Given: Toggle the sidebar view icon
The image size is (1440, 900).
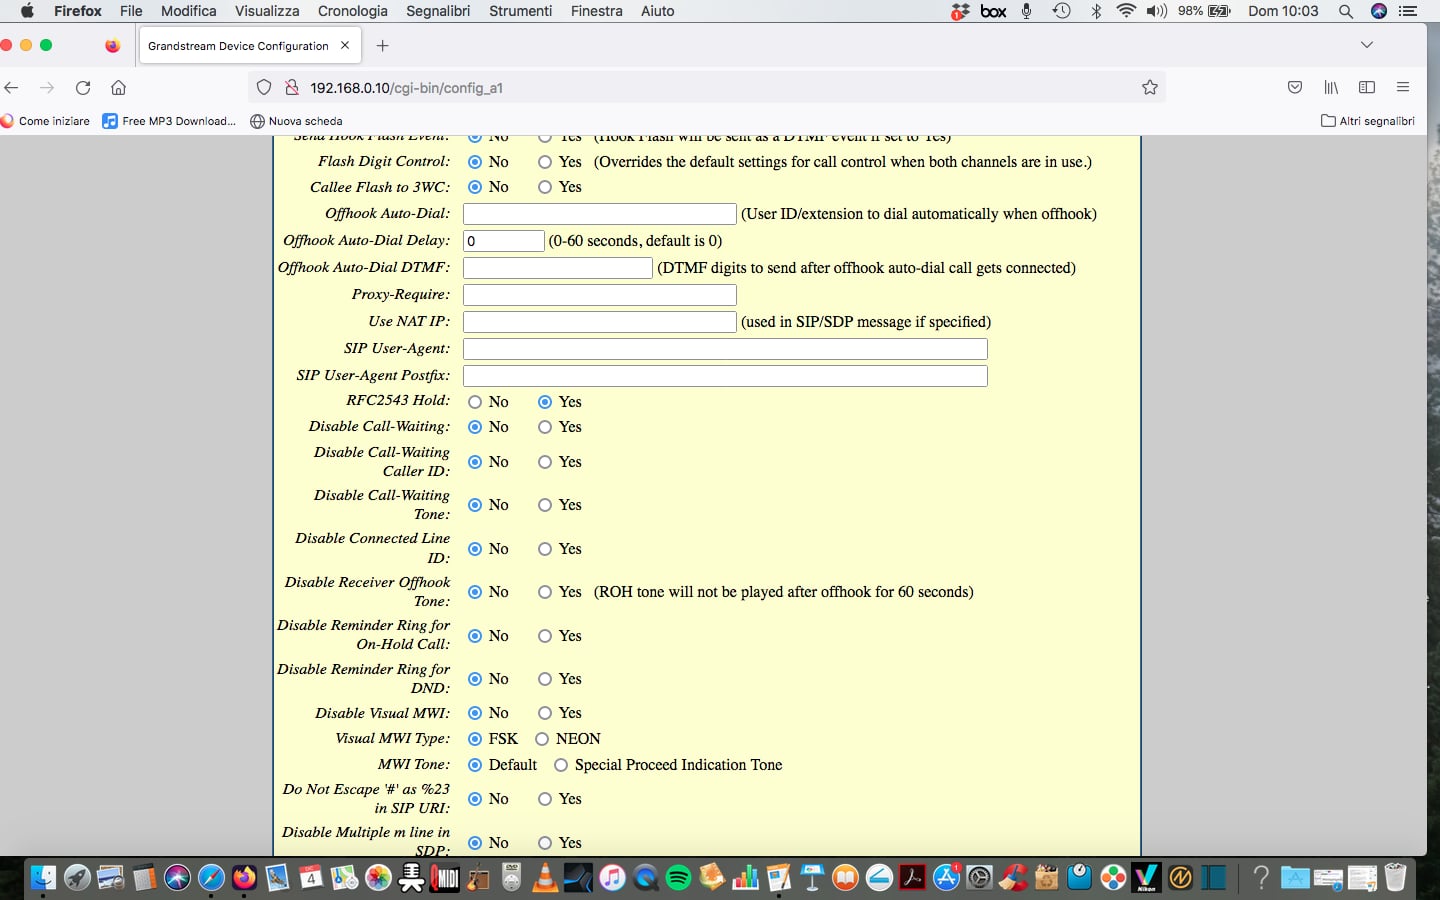Looking at the screenshot, I should [x=1367, y=88].
